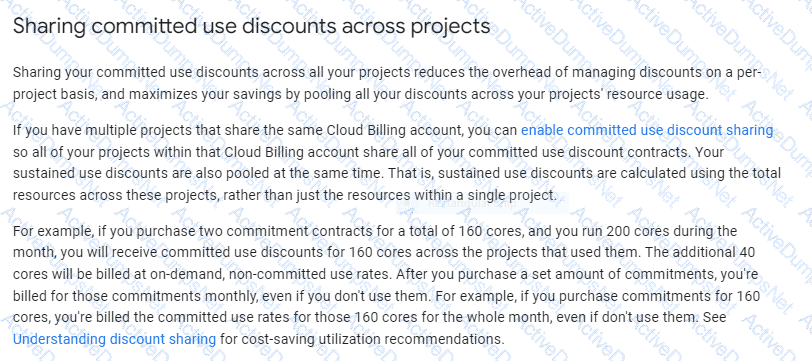Open the 'Understanding discount sharing' link
The width and height of the screenshot is (812, 361).
point(114,340)
